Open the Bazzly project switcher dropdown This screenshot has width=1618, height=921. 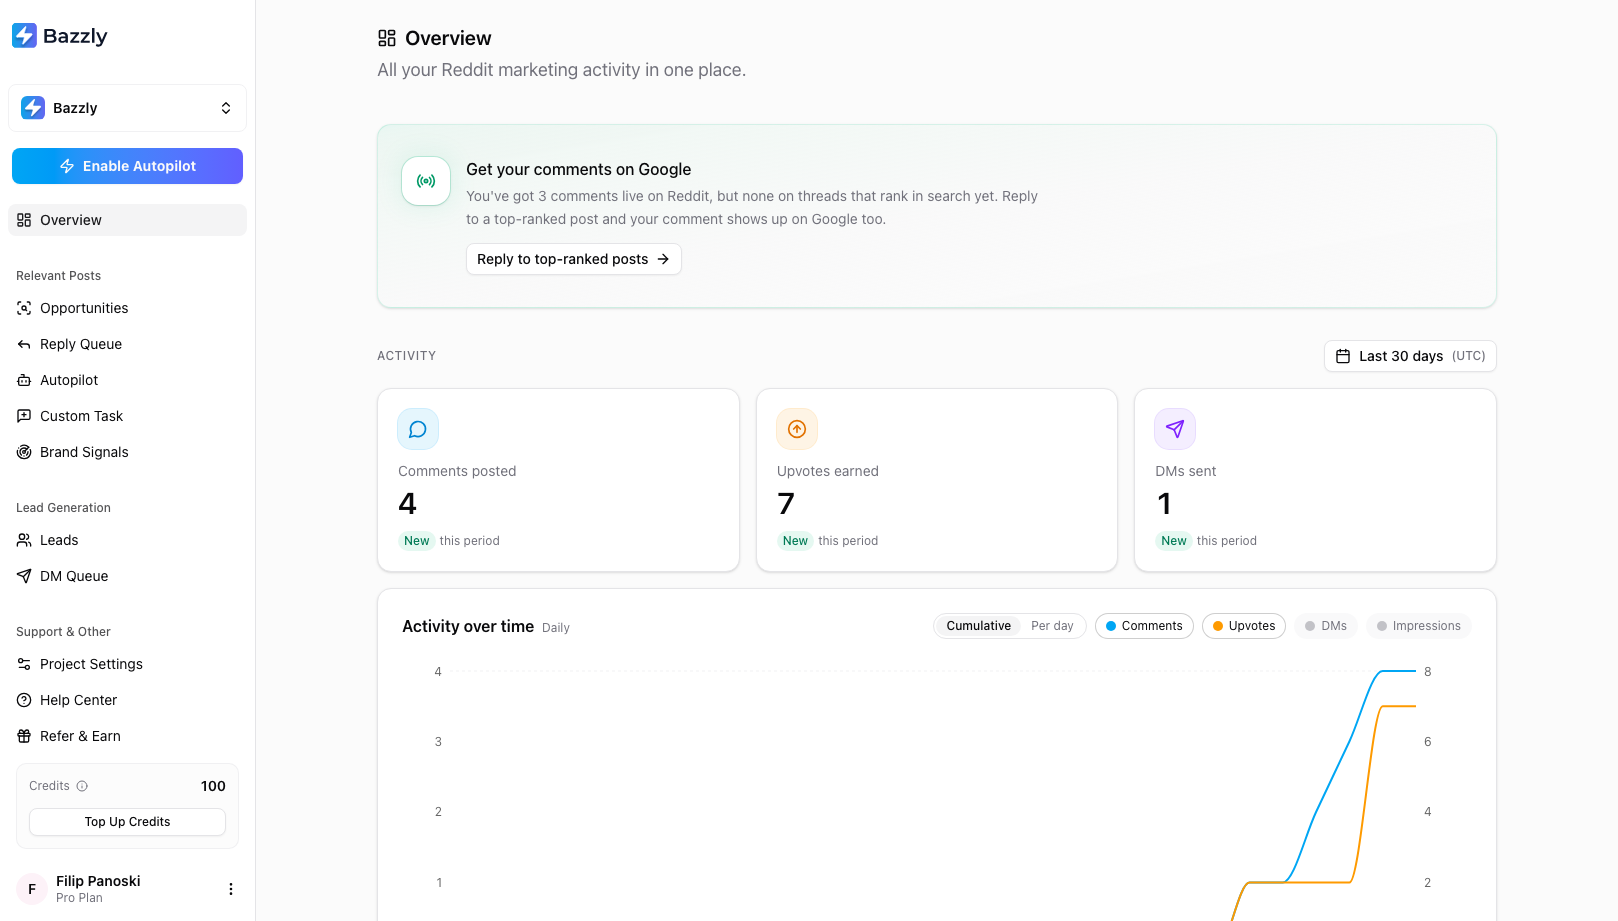click(127, 108)
